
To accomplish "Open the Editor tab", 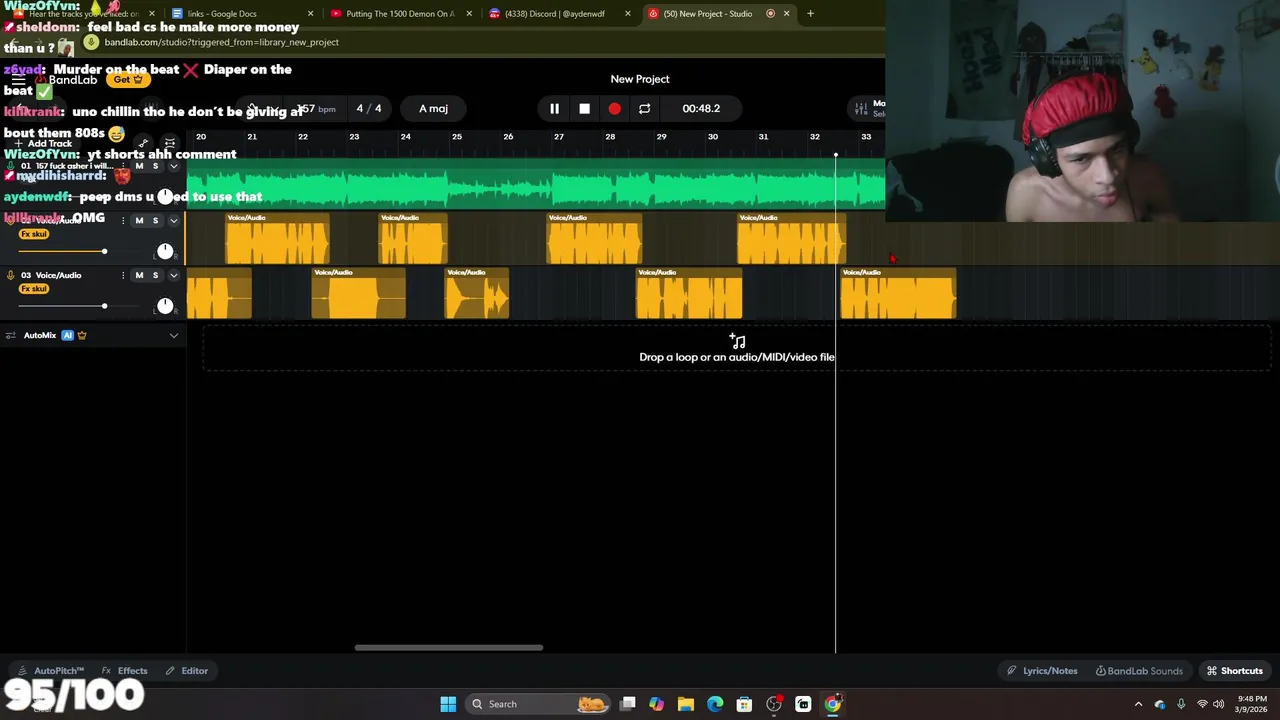I will click(x=187, y=671).
